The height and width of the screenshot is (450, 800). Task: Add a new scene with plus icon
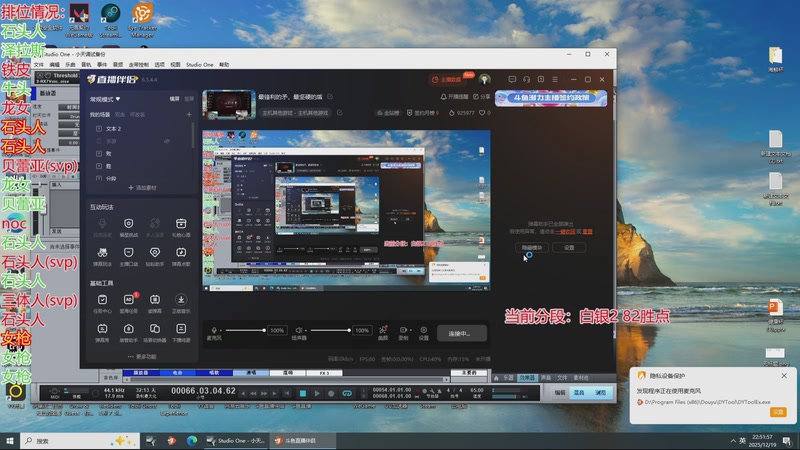[x=189, y=114]
